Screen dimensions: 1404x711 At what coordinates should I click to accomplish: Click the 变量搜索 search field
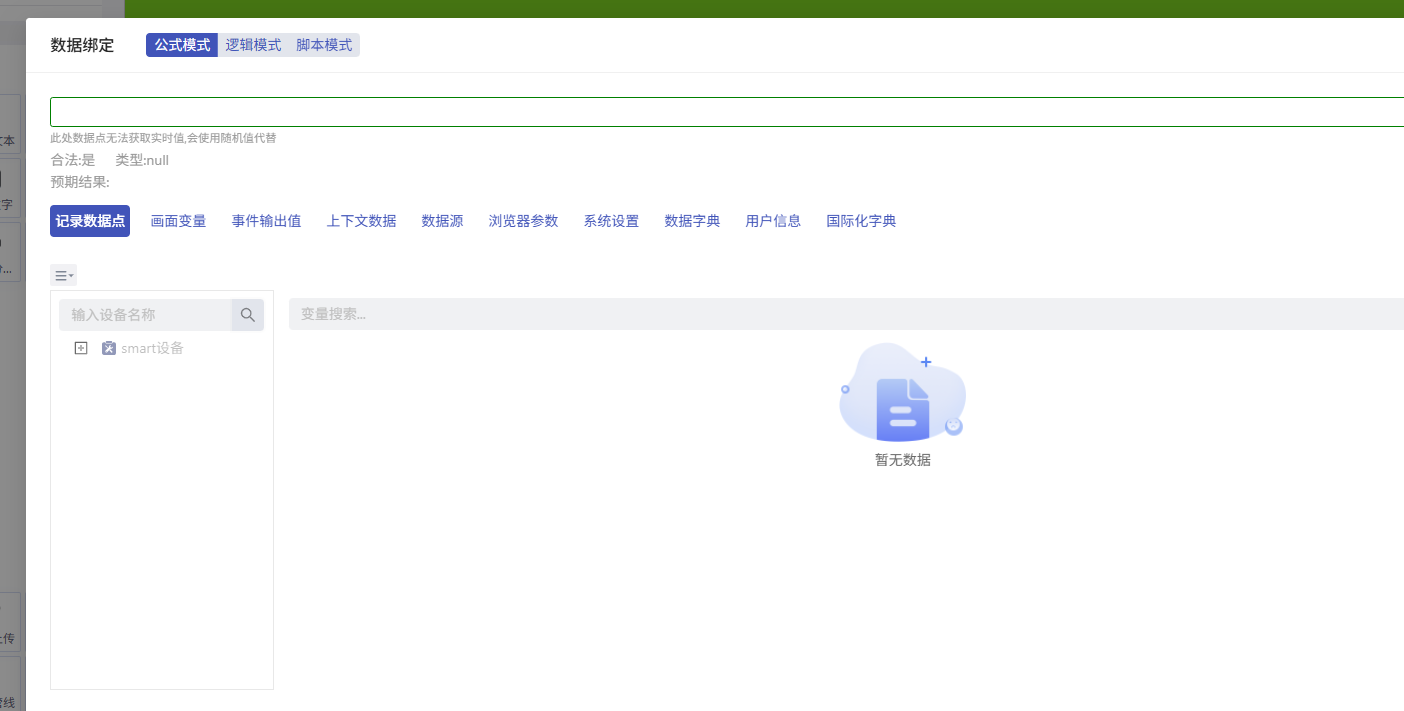(x=846, y=314)
